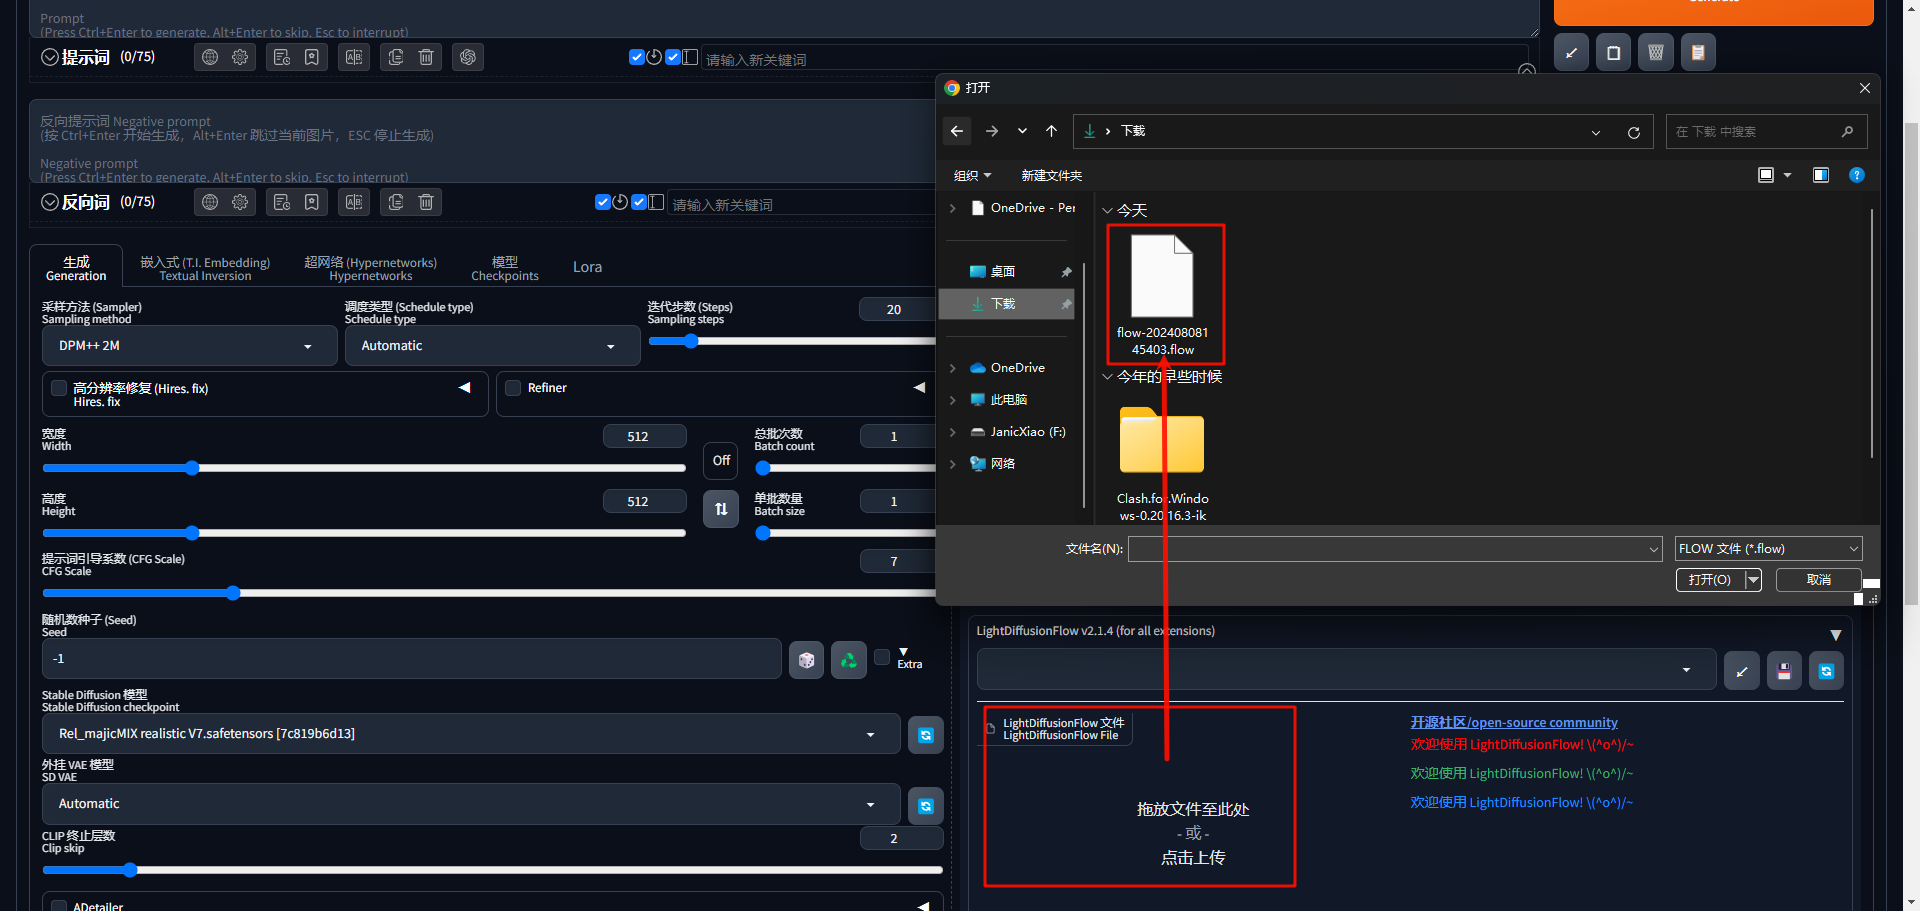Toggle preview pane icon in file dialog
The width and height of the screenshot is (1920, 911).
(1821, 175)
